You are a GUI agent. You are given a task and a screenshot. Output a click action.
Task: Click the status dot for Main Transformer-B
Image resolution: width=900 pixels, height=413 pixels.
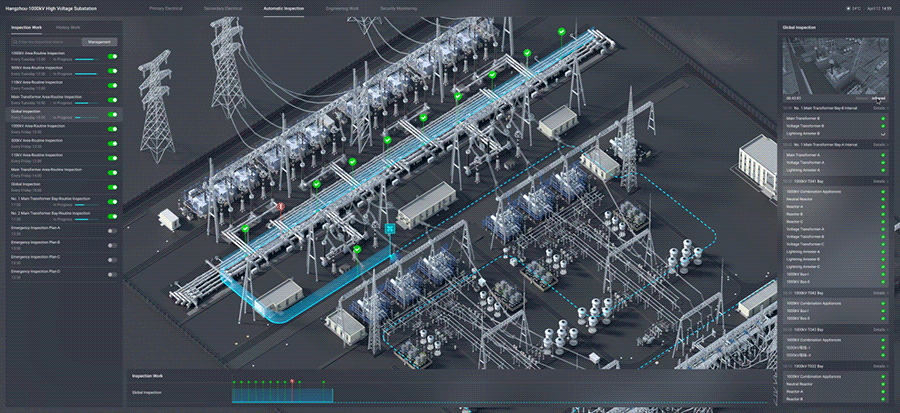[883, 119]
